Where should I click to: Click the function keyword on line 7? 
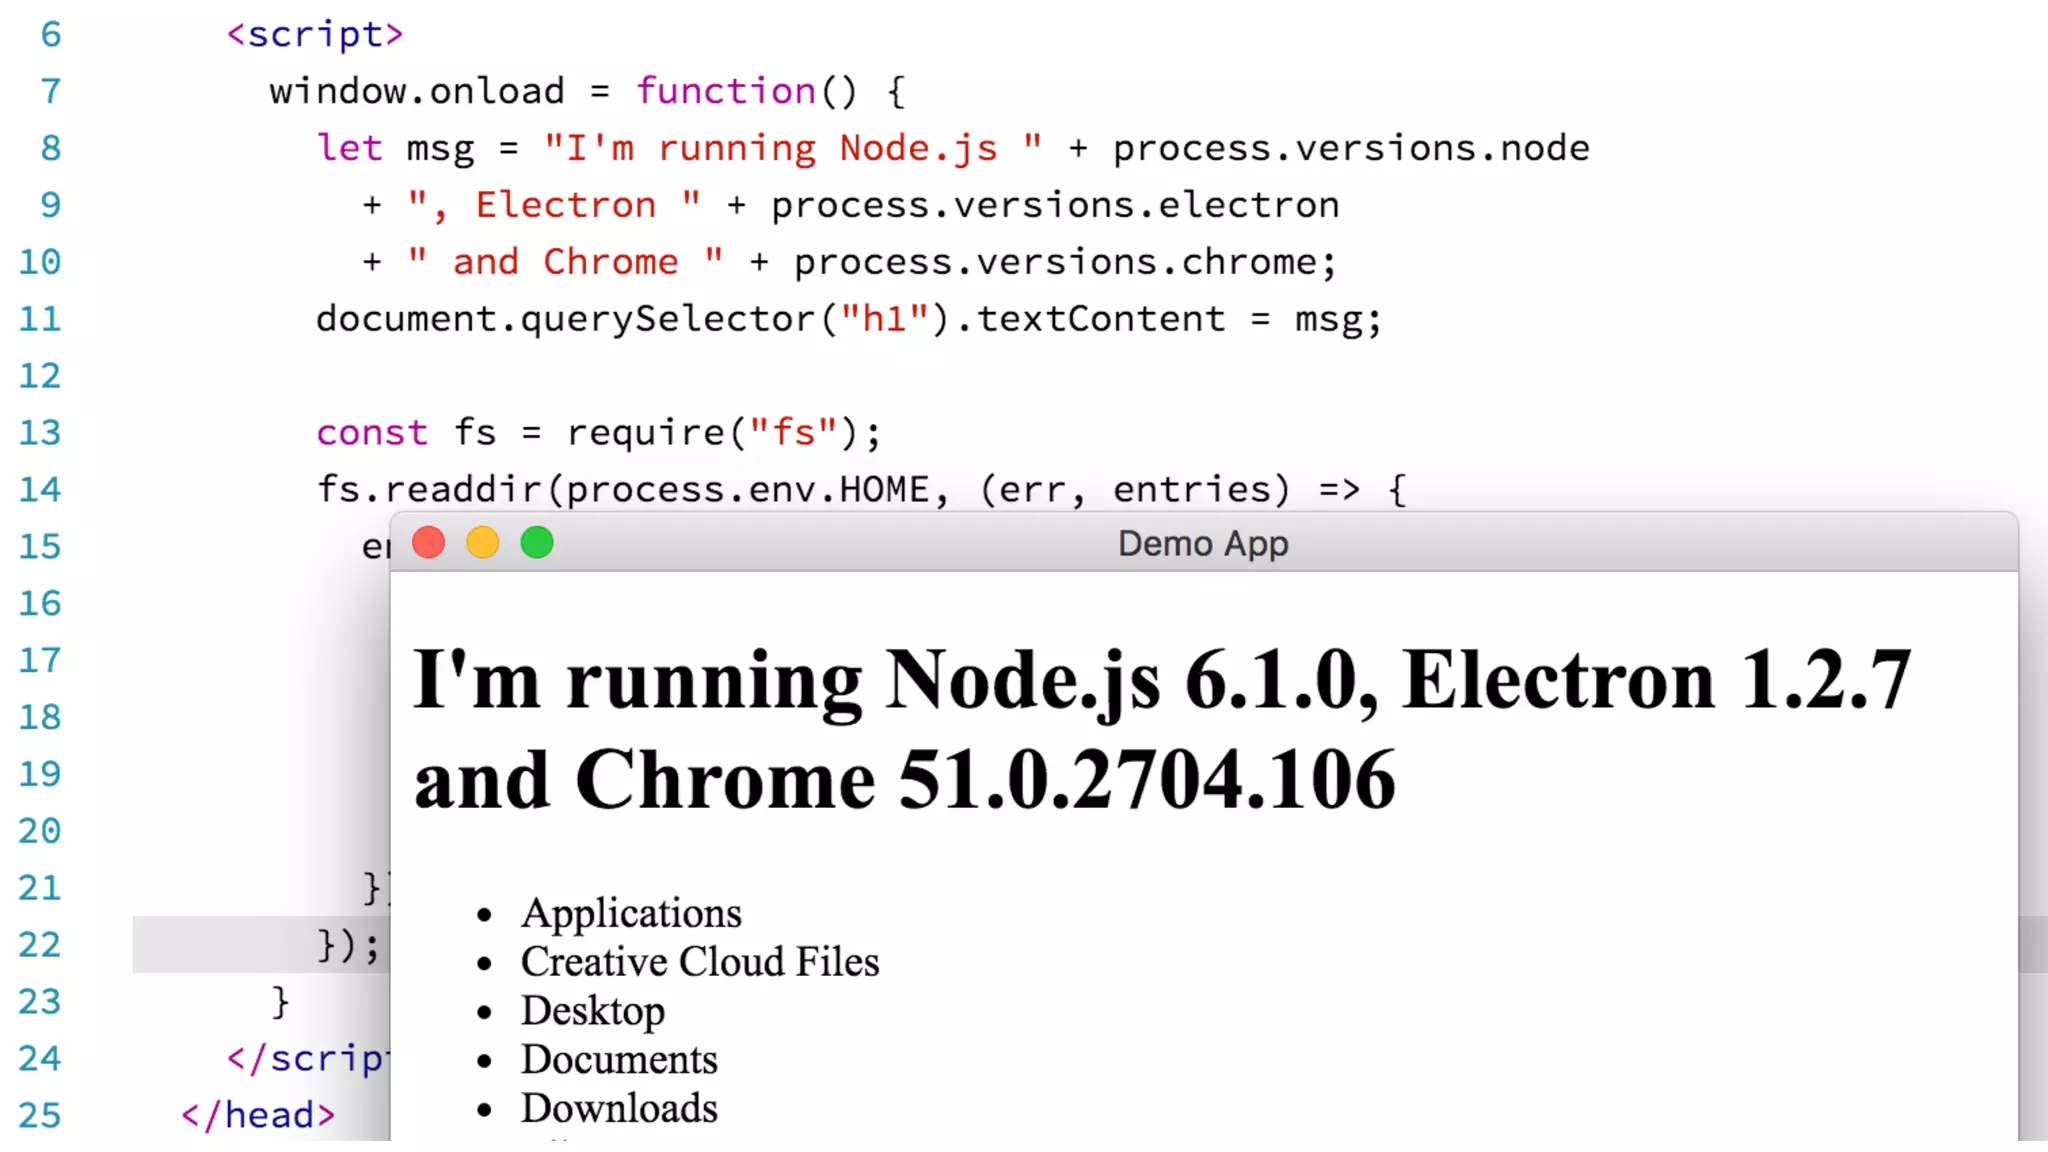coord(726,92)
